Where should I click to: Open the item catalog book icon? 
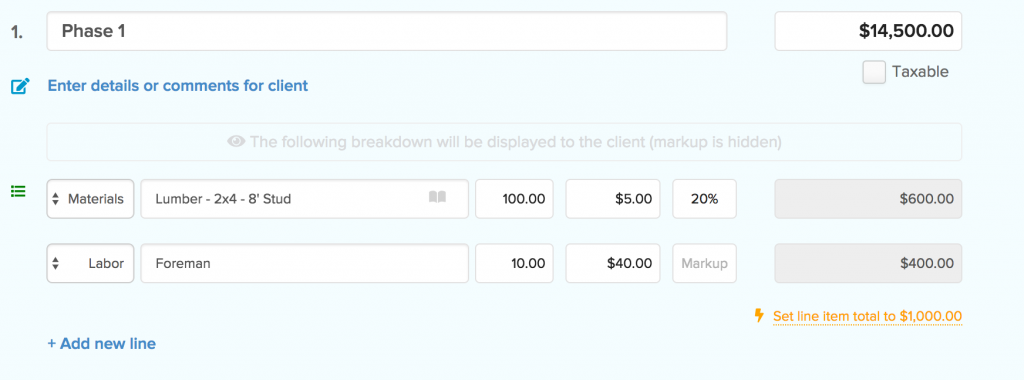tap(438, 197)
